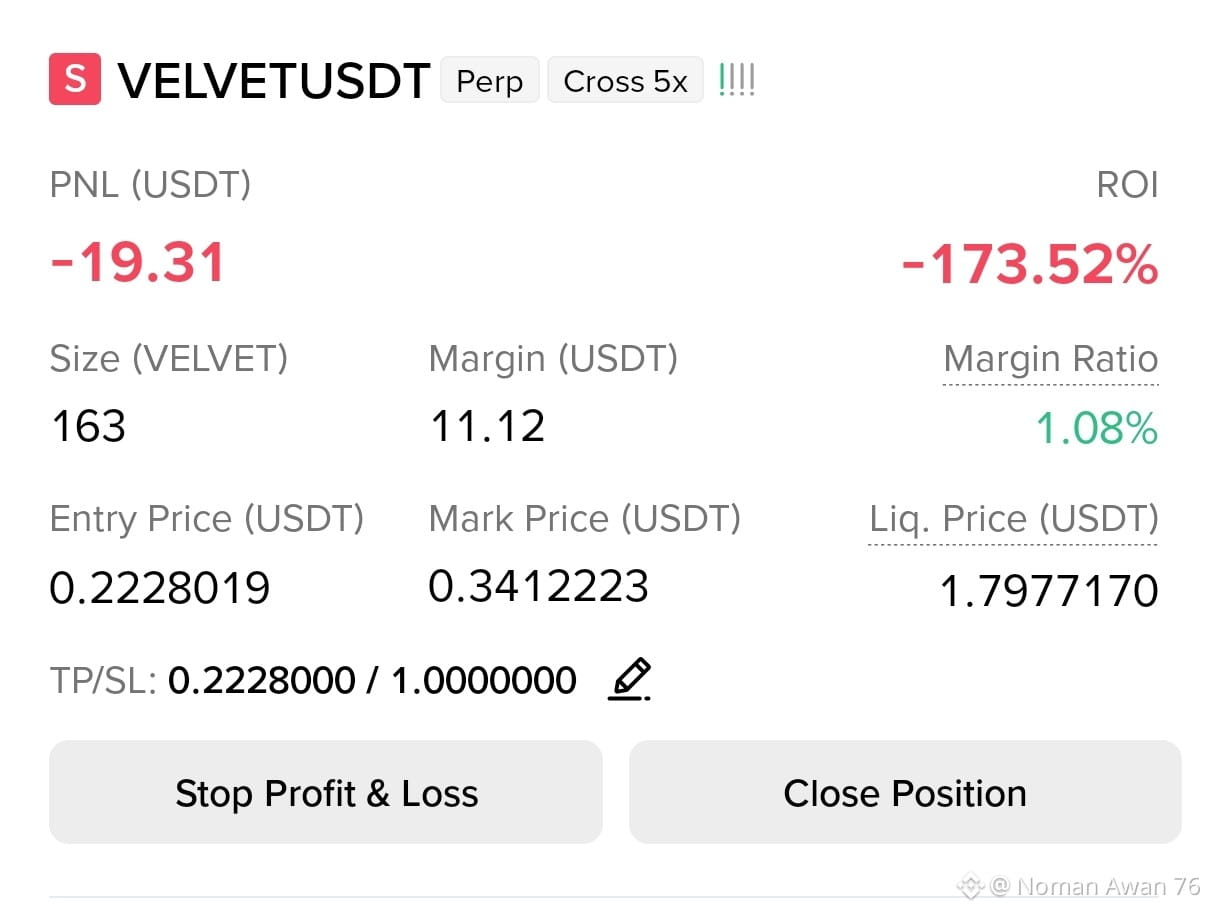Open the Stop Profit & Loss settings
The width and height of the screenshot is (1208, 911).
tap(326, 793)
